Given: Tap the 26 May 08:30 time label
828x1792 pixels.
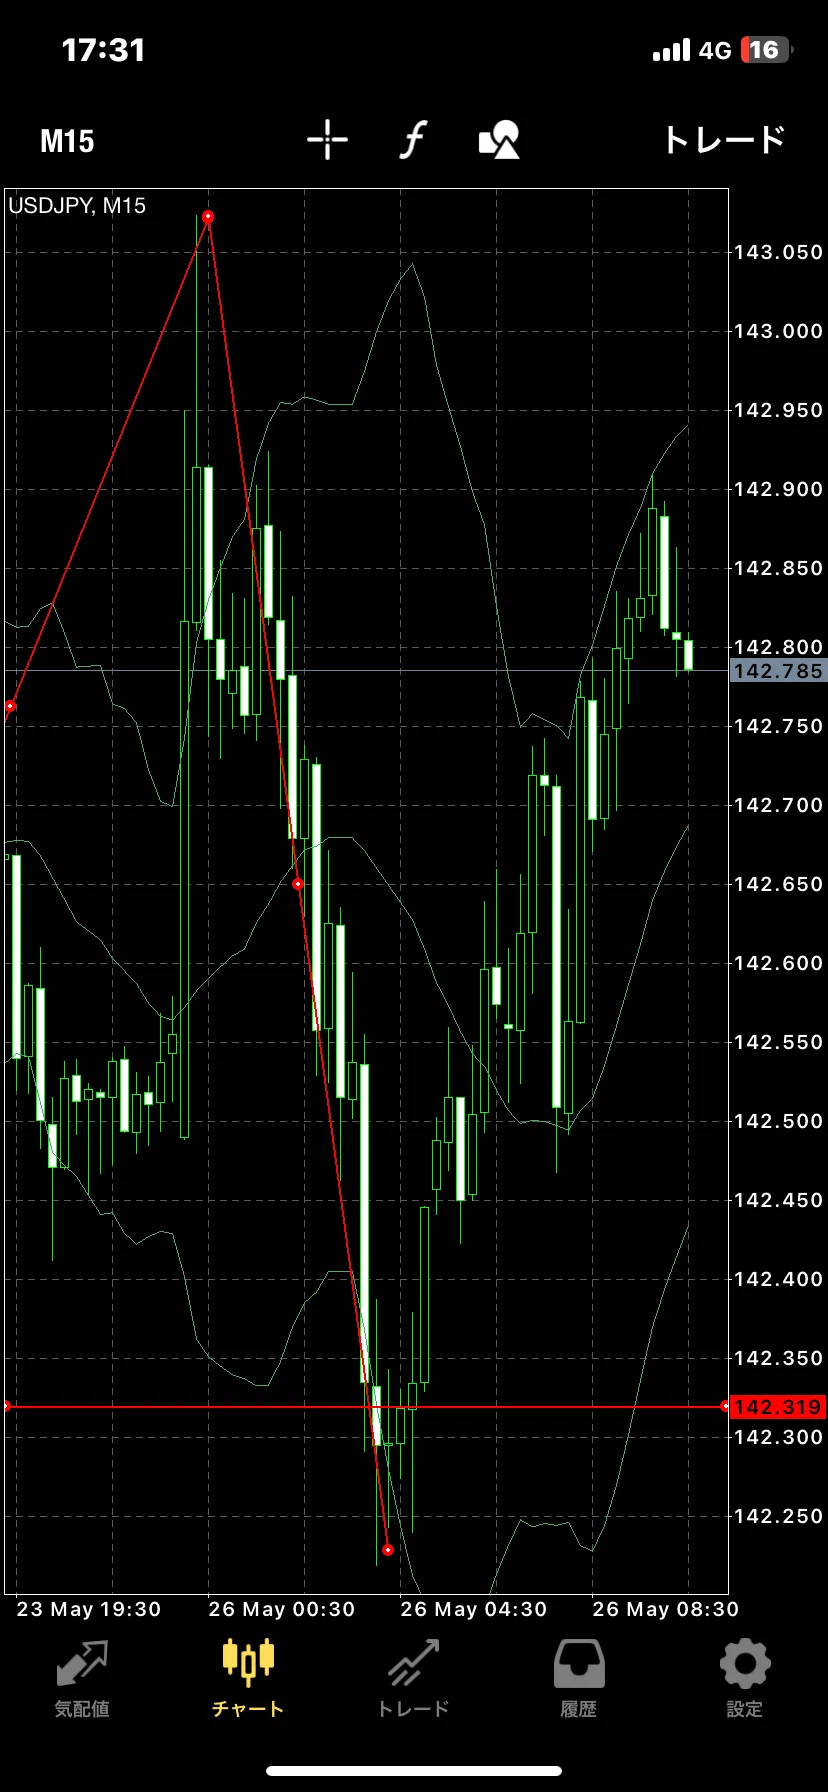Looking at the screenshot, I should point(666,1609).
